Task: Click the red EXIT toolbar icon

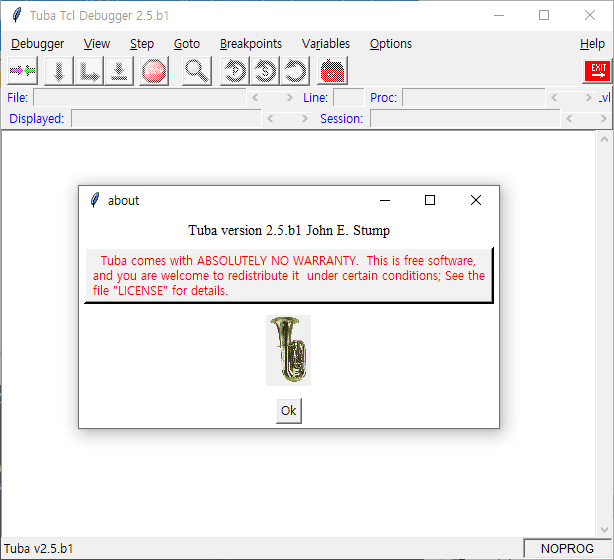Action: (598, 71)
